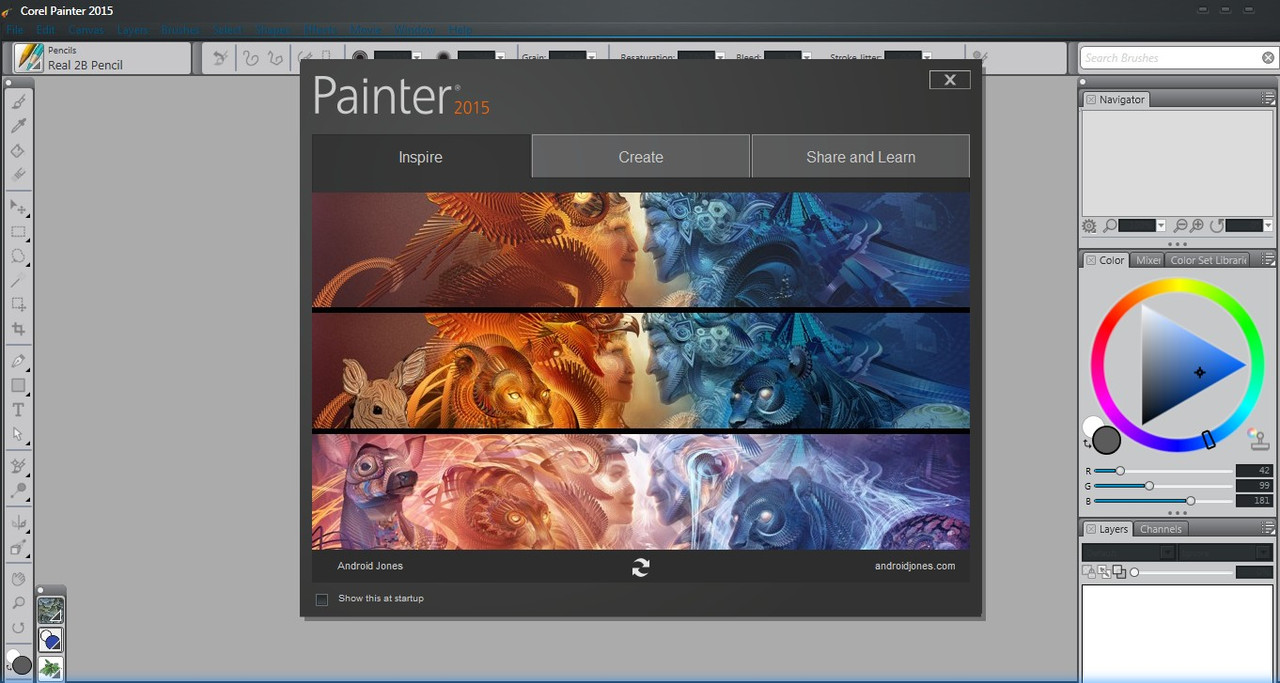This screenshot has width=1280, height=683.
Task: Open the Layers panel options menu
Action: (1268, 529)
